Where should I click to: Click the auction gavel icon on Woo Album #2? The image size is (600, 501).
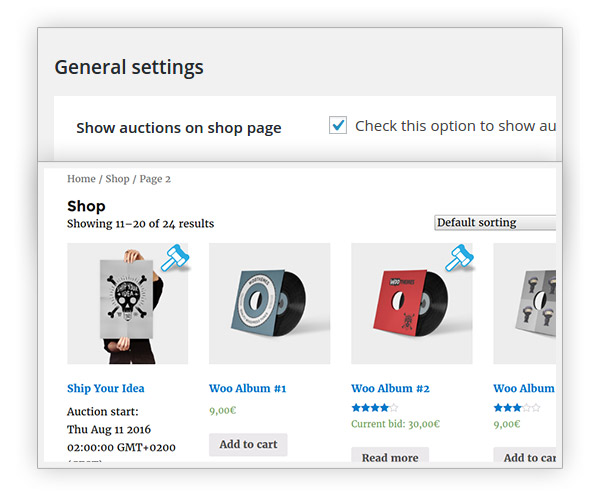tap(459, 258)
